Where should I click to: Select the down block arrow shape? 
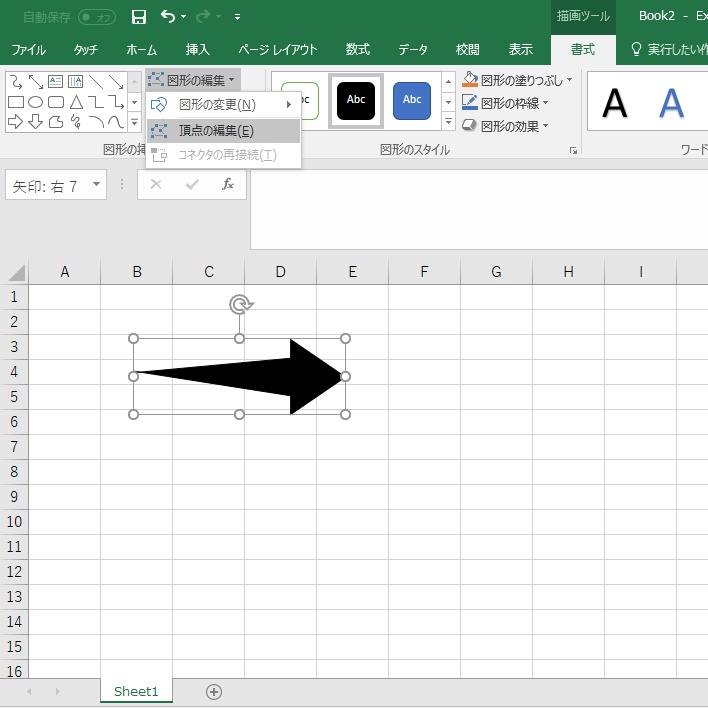coord(36,122)
